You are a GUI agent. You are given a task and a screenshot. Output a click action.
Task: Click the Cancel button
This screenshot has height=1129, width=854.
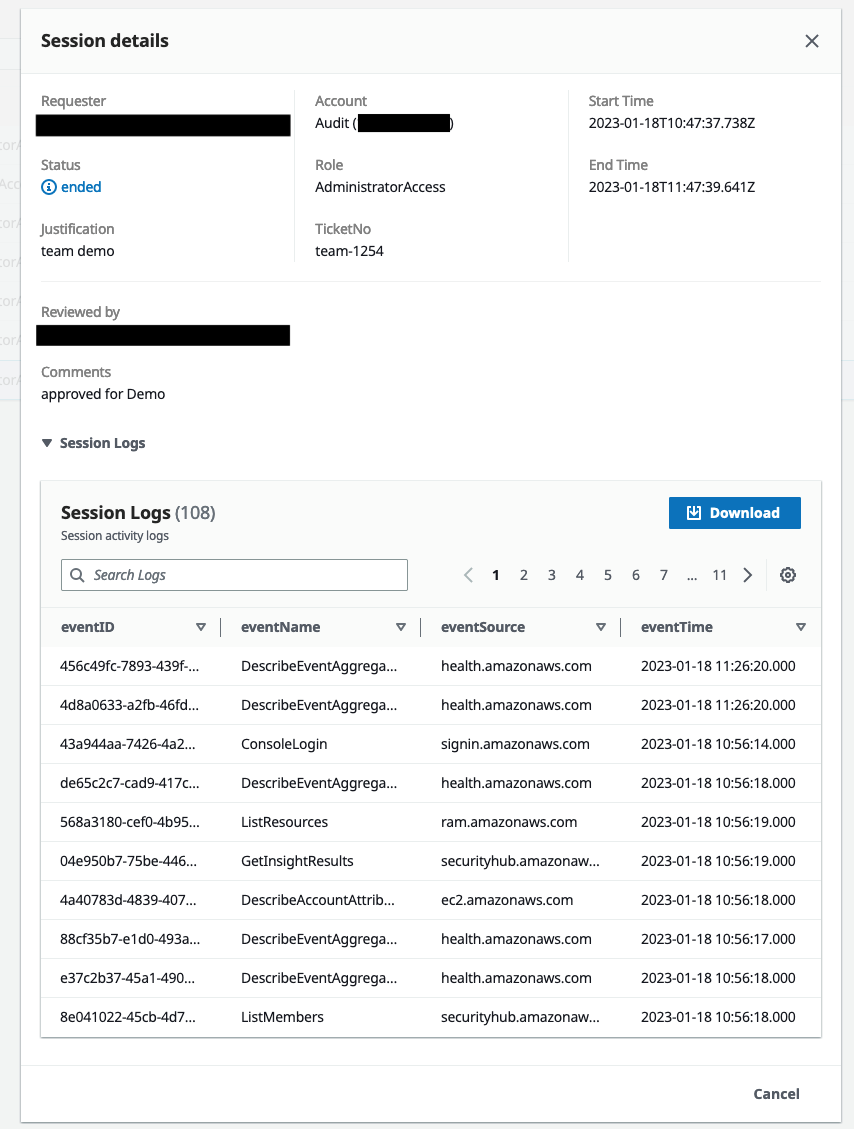coord(776,1094)
